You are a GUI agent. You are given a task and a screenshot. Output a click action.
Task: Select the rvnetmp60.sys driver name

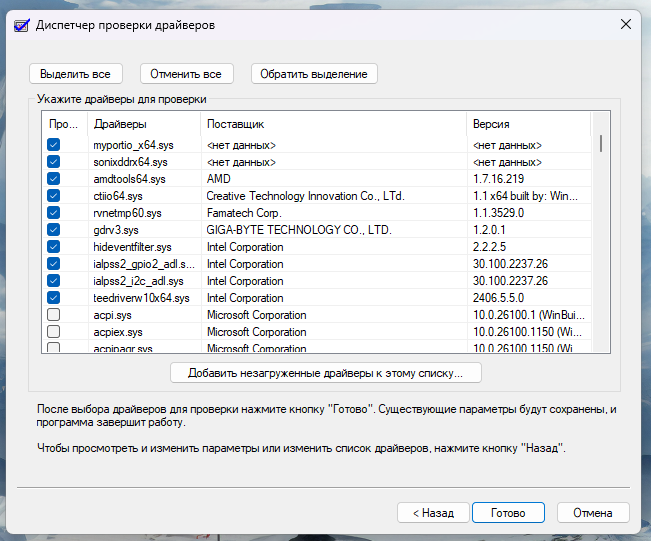[127, 213]
